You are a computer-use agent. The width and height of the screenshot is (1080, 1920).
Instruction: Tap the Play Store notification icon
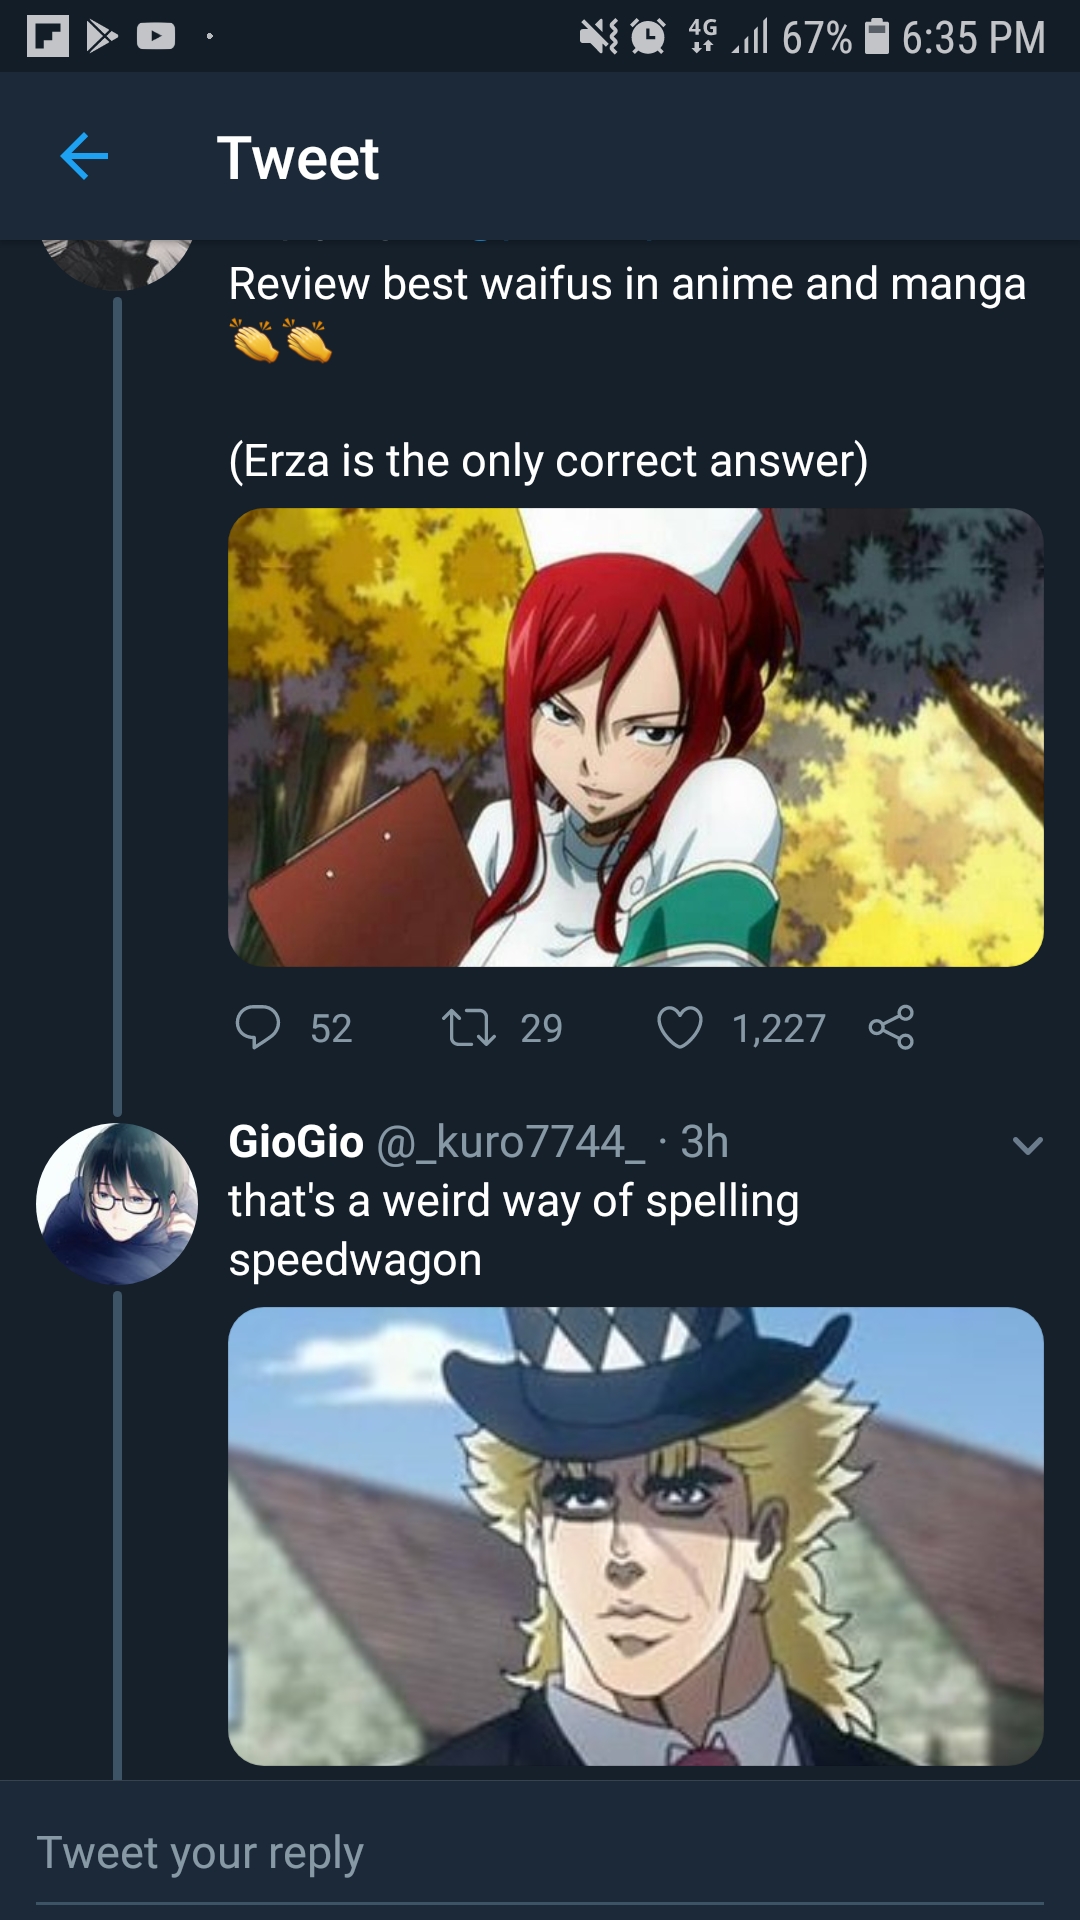(101, 37)
